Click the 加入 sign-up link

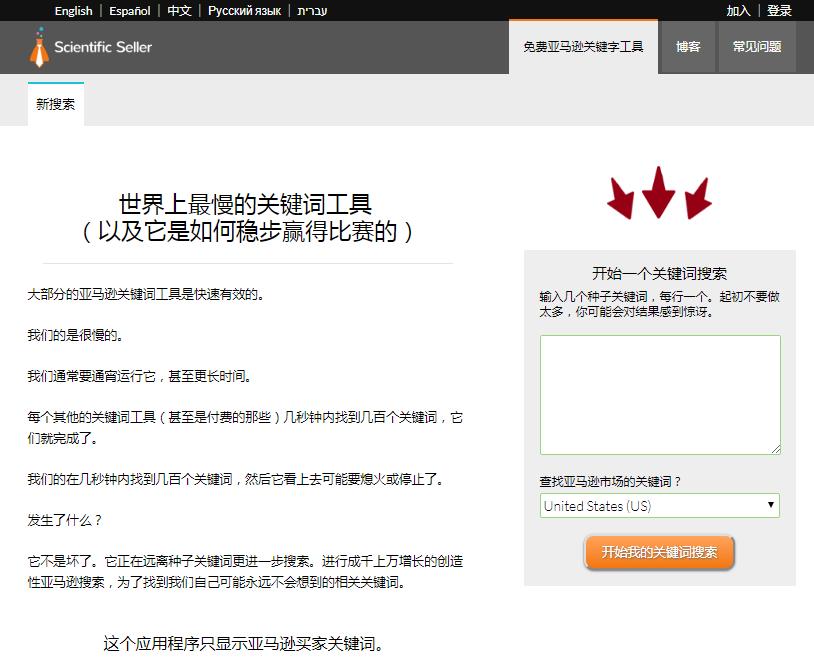point(738,11)
